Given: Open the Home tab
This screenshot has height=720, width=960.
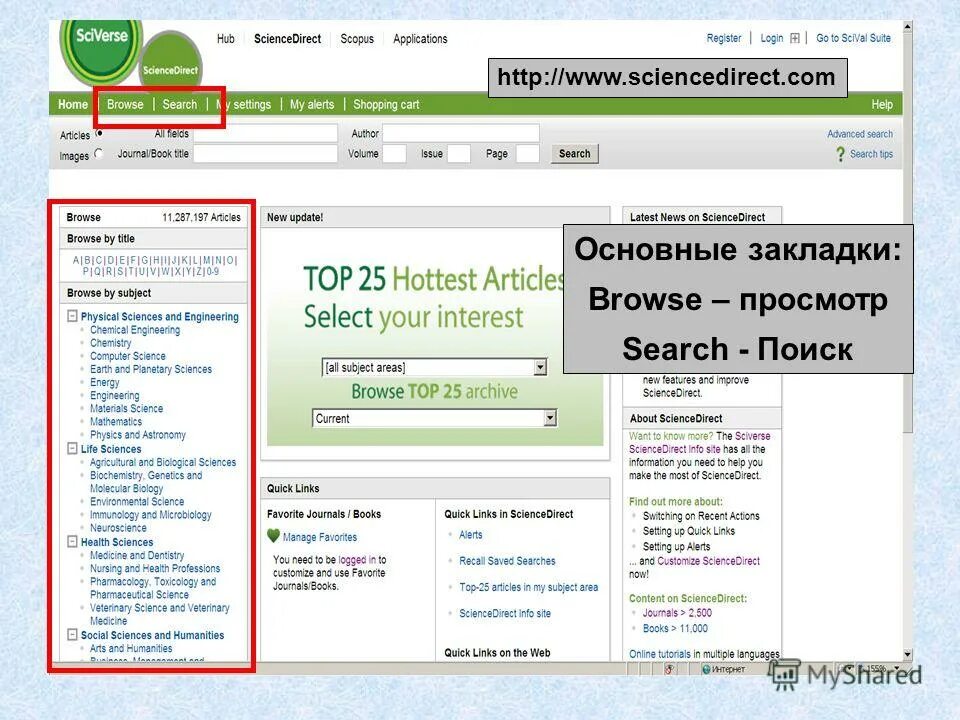Looking at the screenshot, I should (x=73, y=104).
